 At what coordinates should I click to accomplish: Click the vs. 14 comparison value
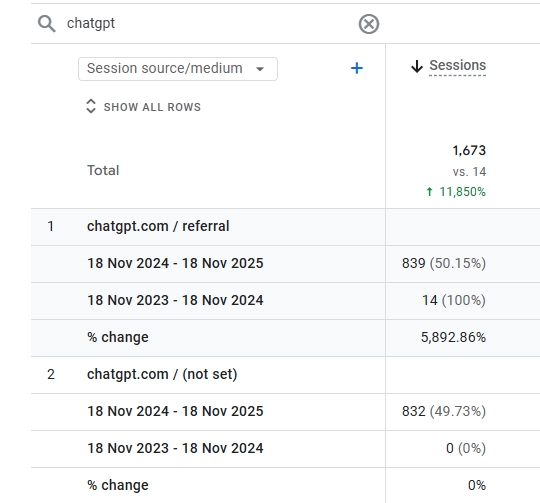point(469,171)
